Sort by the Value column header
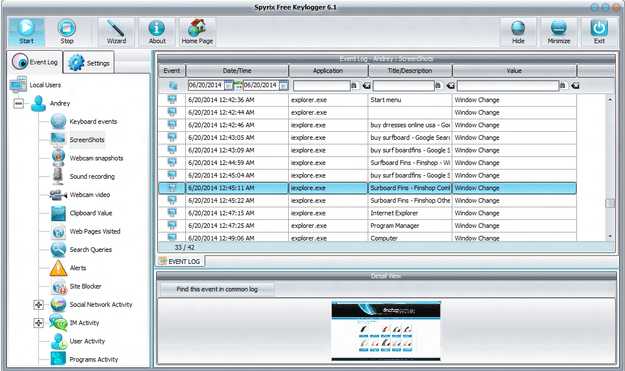Screen dimensions: 625x371 tap(514, 71)
